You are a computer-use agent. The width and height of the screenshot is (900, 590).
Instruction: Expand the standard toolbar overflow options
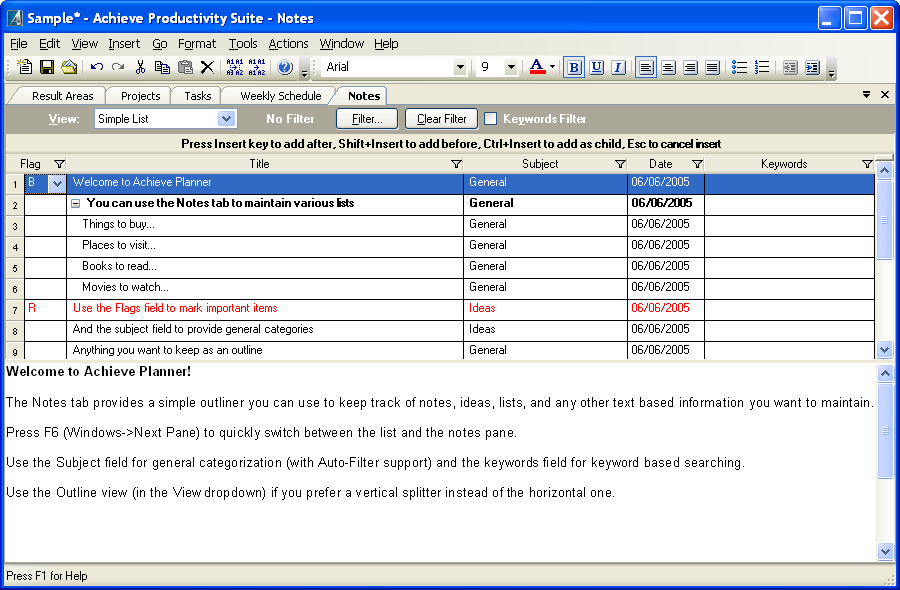tap(305, 68)
